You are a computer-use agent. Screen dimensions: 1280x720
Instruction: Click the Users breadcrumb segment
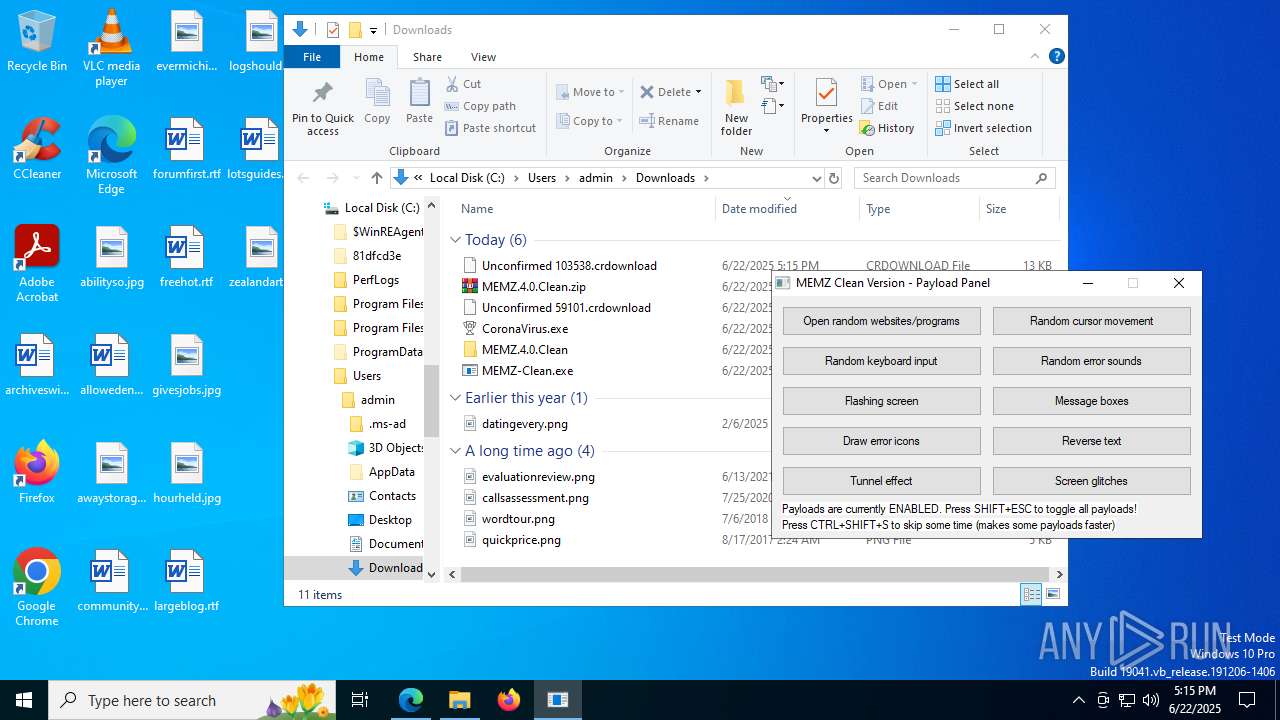[x=541, y=178]
